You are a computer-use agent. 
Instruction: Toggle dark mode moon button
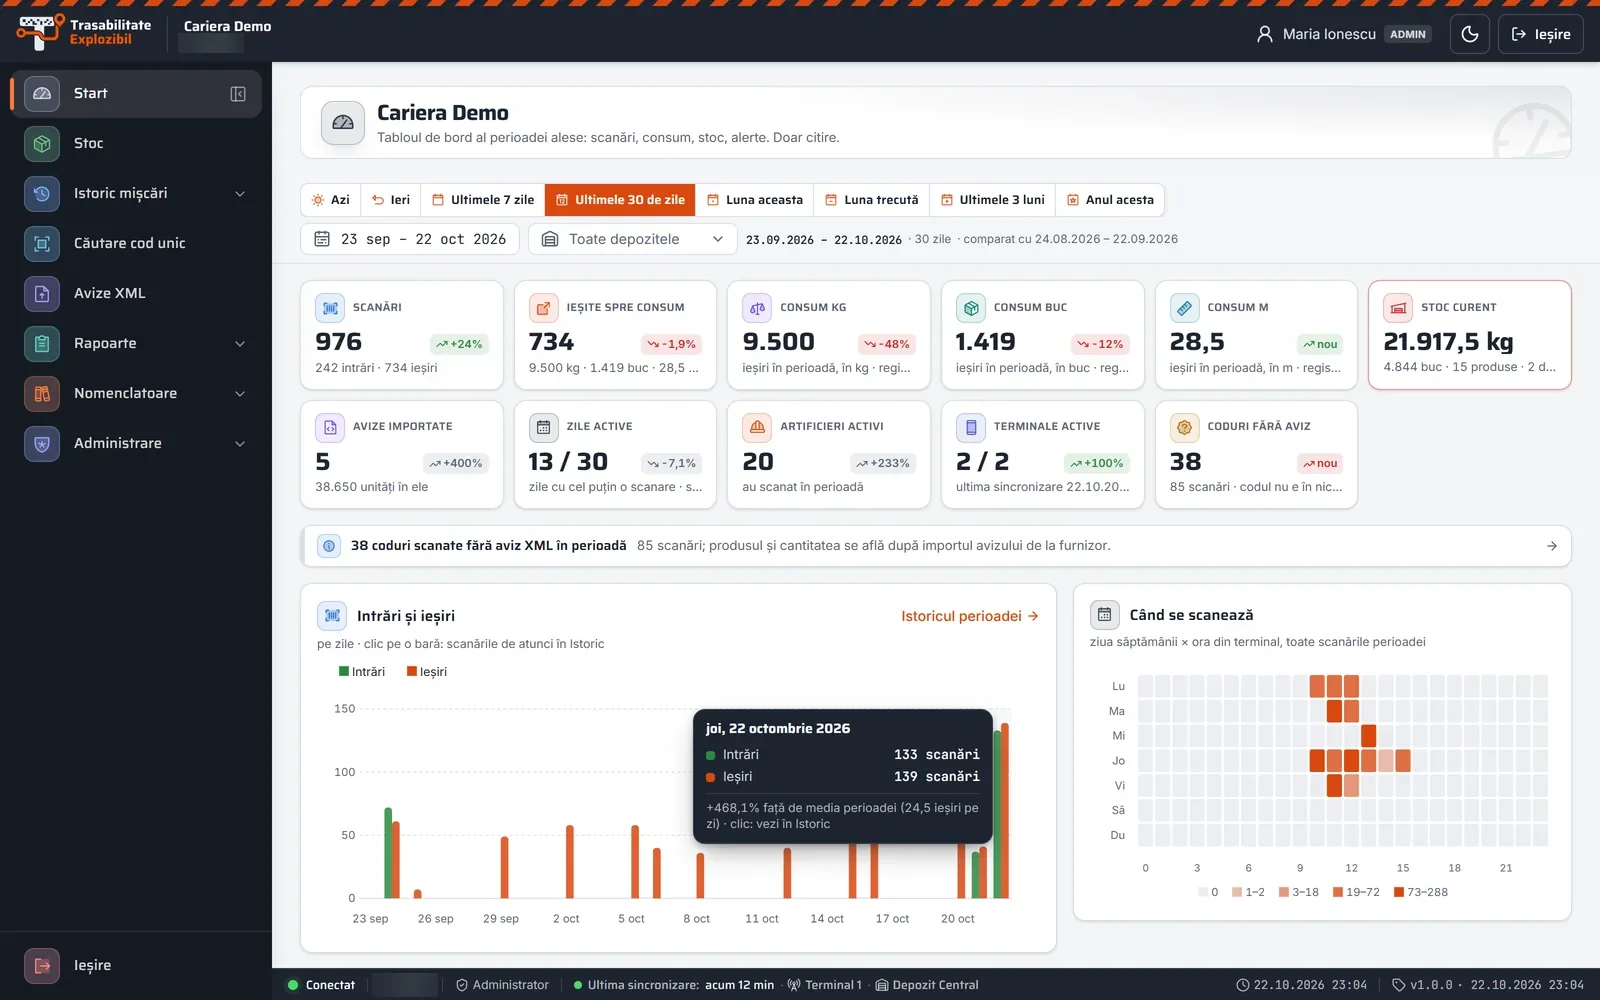pos(1470,34)
